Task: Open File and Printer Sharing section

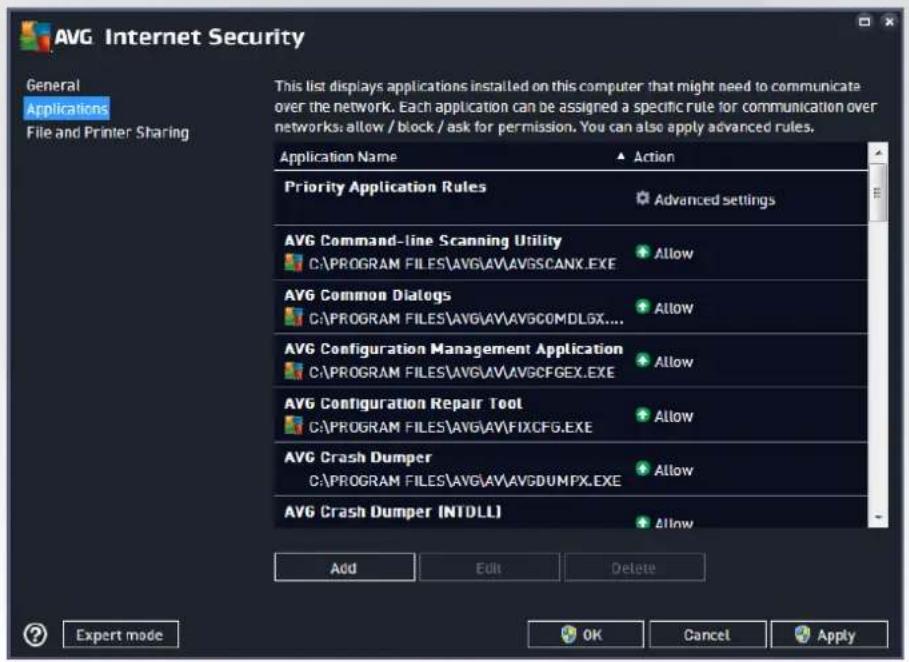Action: coord(108,132)
